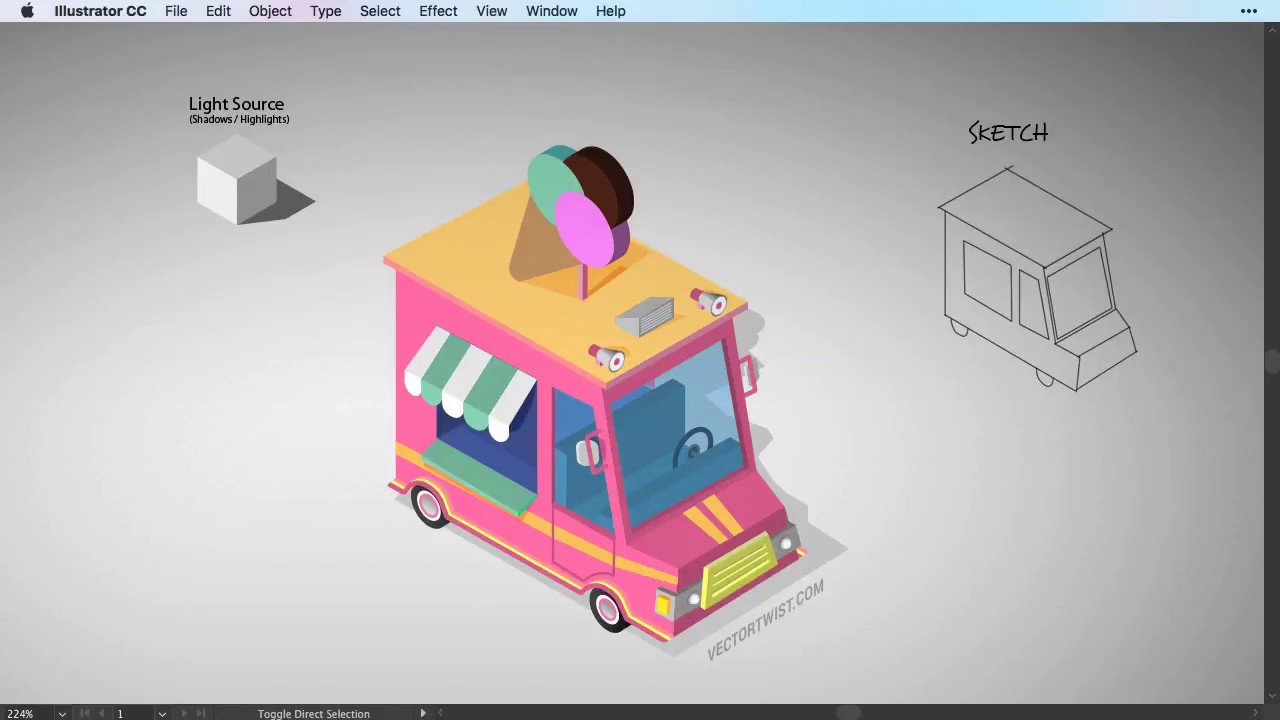
Task: Go to next artboard arrow
Action: (x=184, y=713)
